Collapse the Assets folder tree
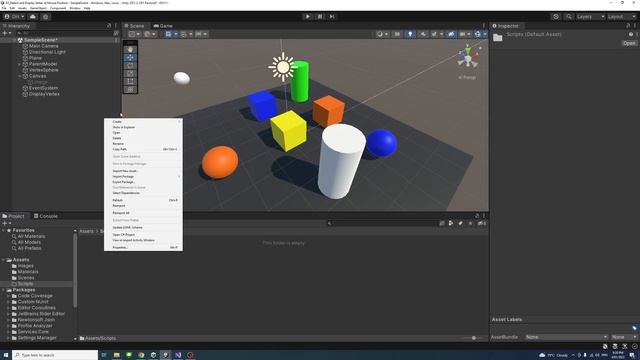 pos(4,260)
